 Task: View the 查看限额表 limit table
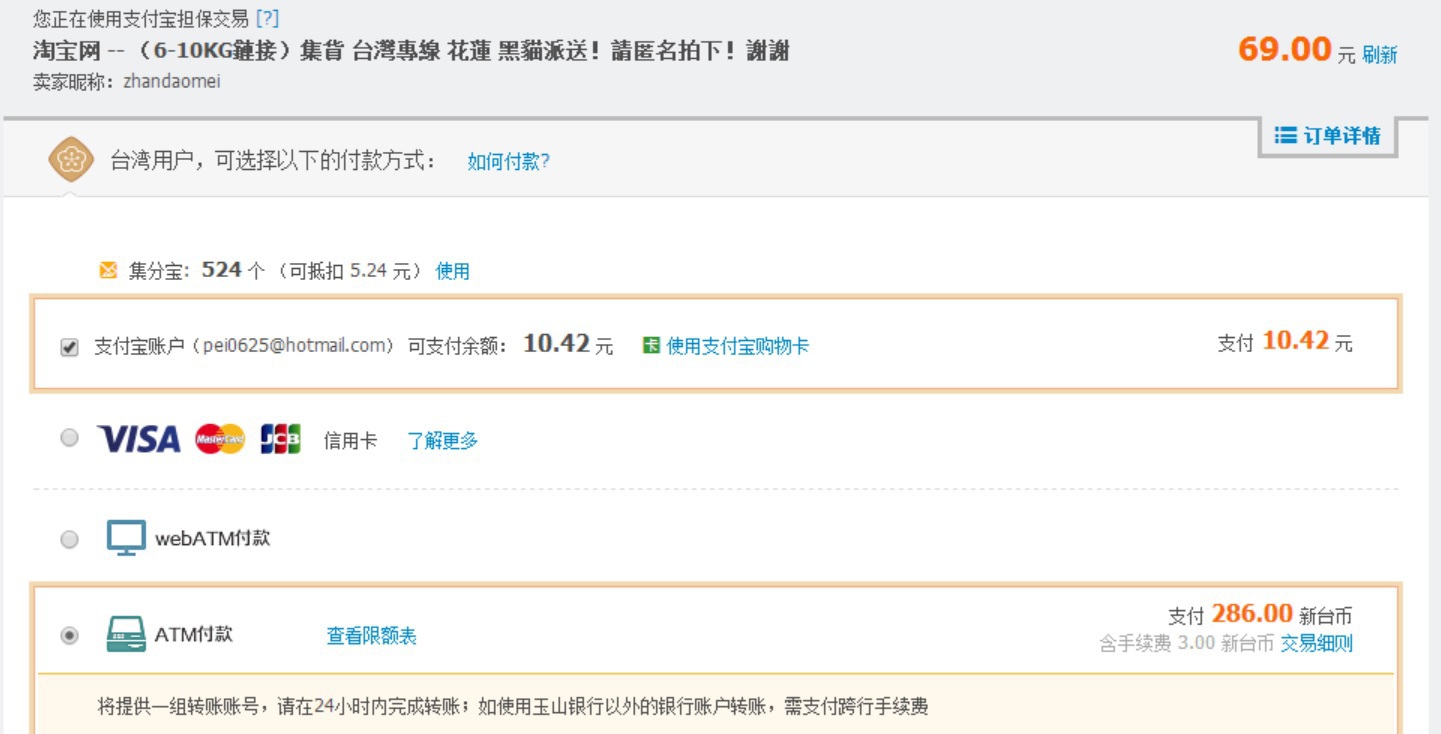371,636
